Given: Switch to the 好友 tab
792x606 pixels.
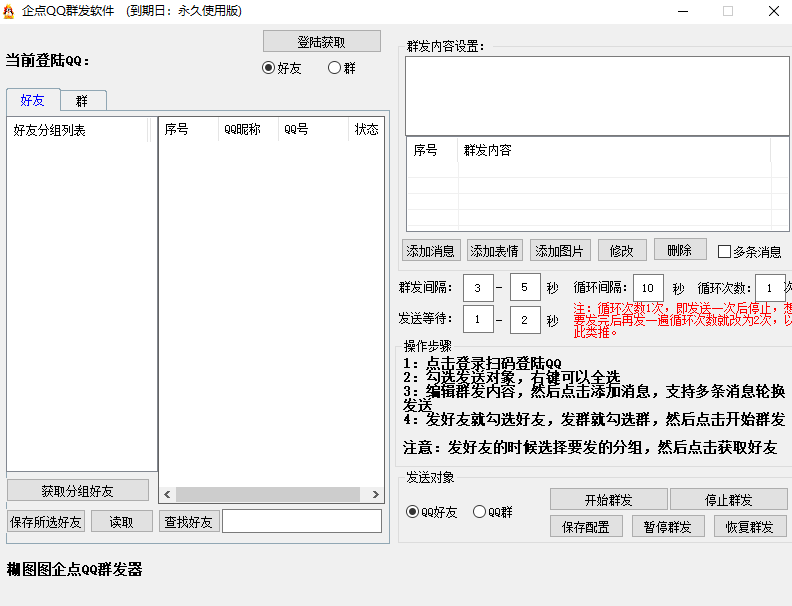Looking at the screenshot, I should click(33, 100).
